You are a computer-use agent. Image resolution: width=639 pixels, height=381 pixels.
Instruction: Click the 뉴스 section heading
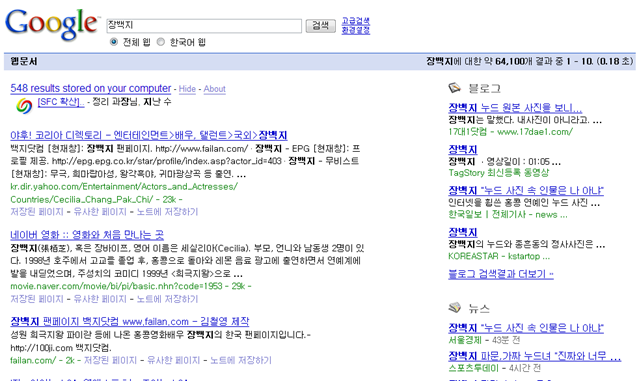479,308
